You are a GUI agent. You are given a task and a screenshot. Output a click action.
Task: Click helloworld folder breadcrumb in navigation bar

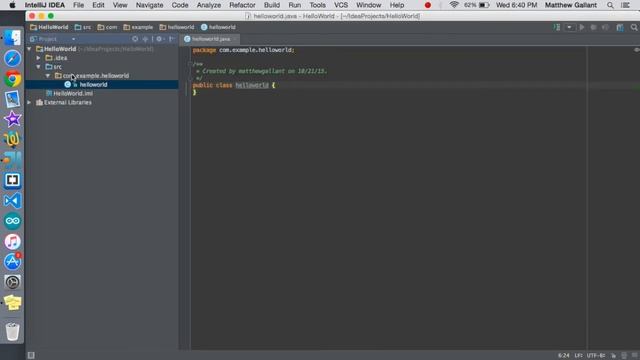pyautogui.click(x=177, y=27)
